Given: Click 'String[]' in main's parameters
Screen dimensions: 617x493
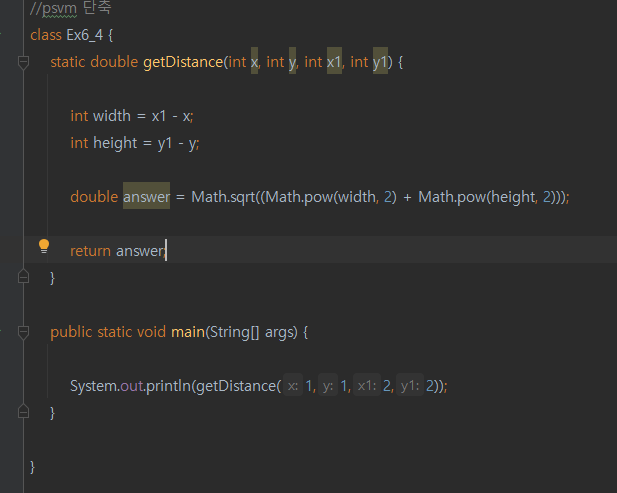Looking at the screenshot, I should 235,332.
